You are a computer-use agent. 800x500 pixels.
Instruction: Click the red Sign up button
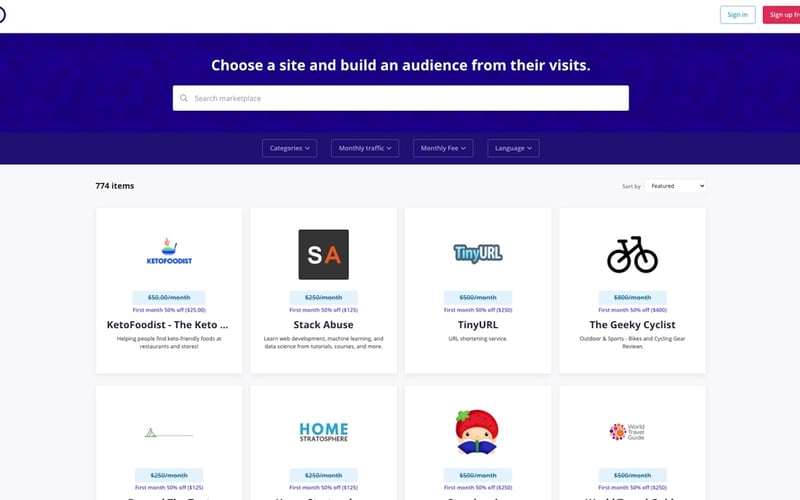782,15
